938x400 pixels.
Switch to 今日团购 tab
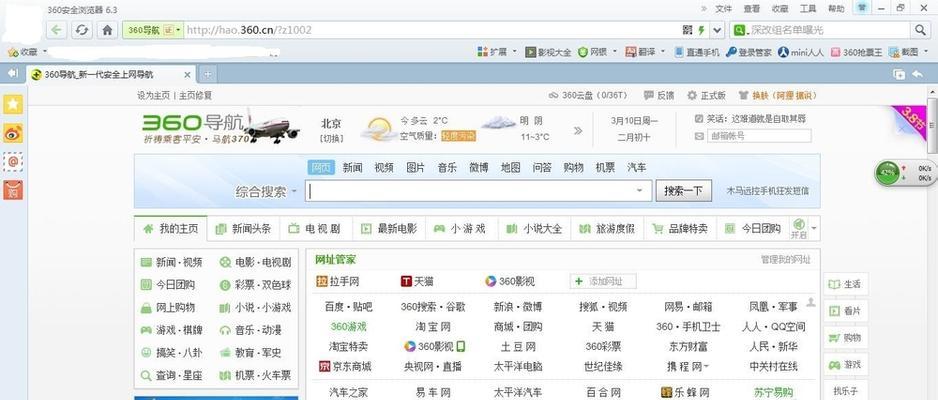753,228
